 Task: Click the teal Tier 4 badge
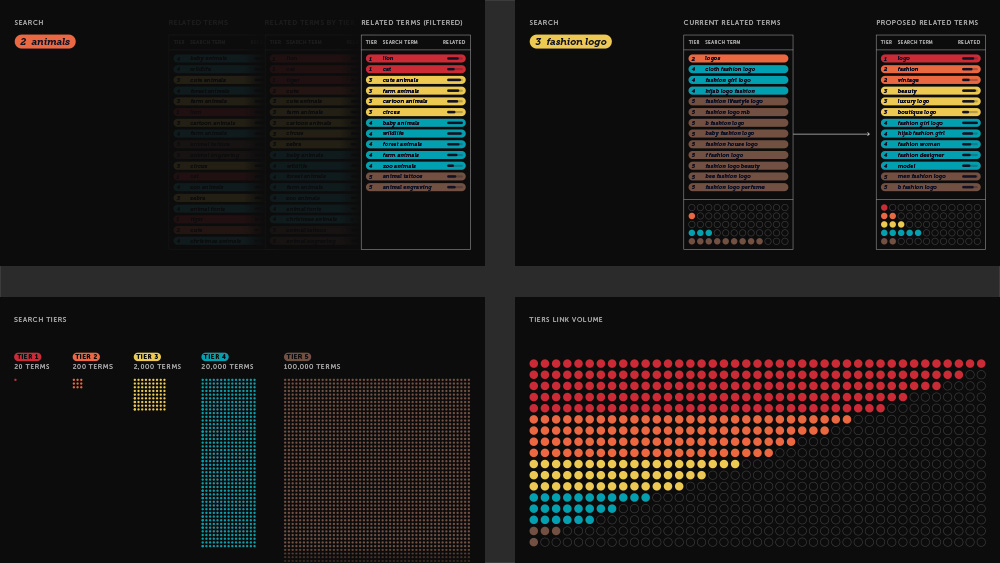click(x=215, y=357)
